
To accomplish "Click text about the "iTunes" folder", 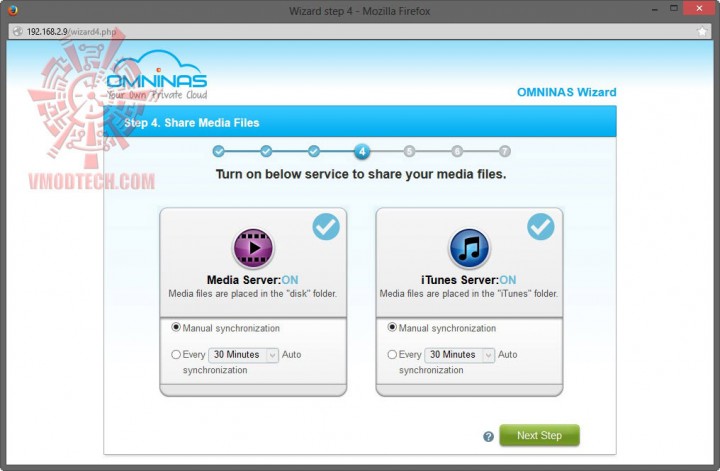I will pyautogui.click(x=469, y=294).
